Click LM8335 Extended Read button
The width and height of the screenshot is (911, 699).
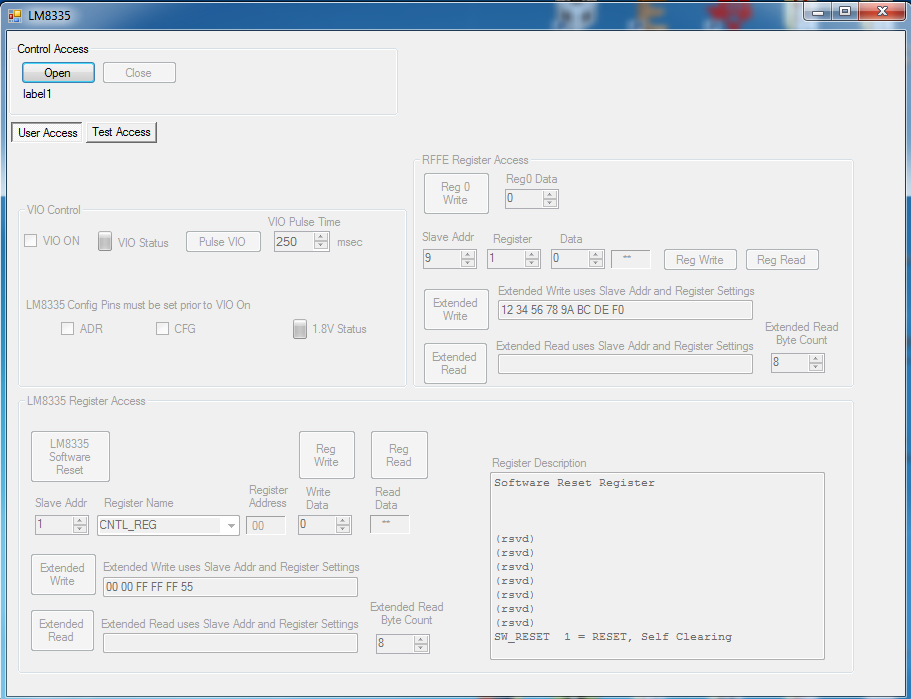tap(62, 630)
